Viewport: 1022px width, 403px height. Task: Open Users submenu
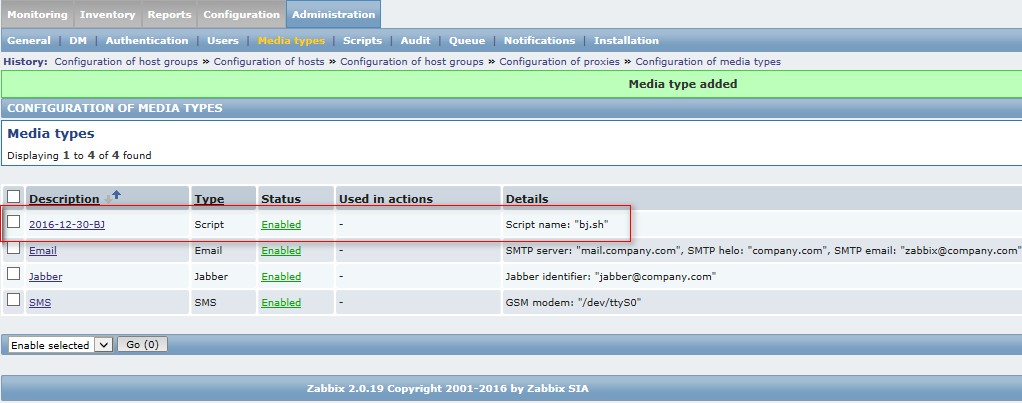[x=223, y=40]
